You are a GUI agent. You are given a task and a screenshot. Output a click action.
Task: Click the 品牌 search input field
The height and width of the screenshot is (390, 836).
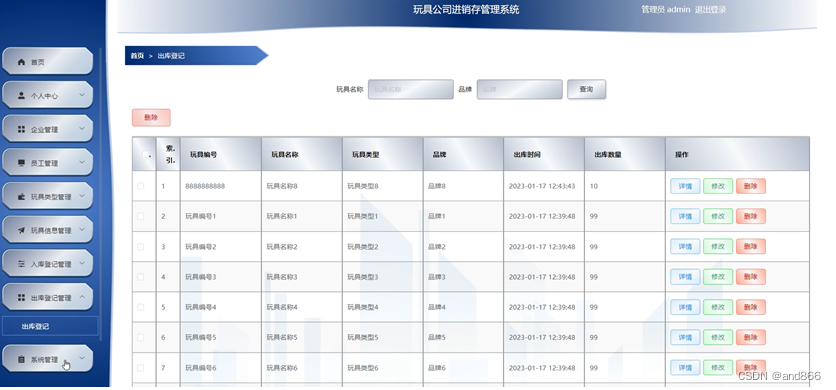click(x=519, y=89)
